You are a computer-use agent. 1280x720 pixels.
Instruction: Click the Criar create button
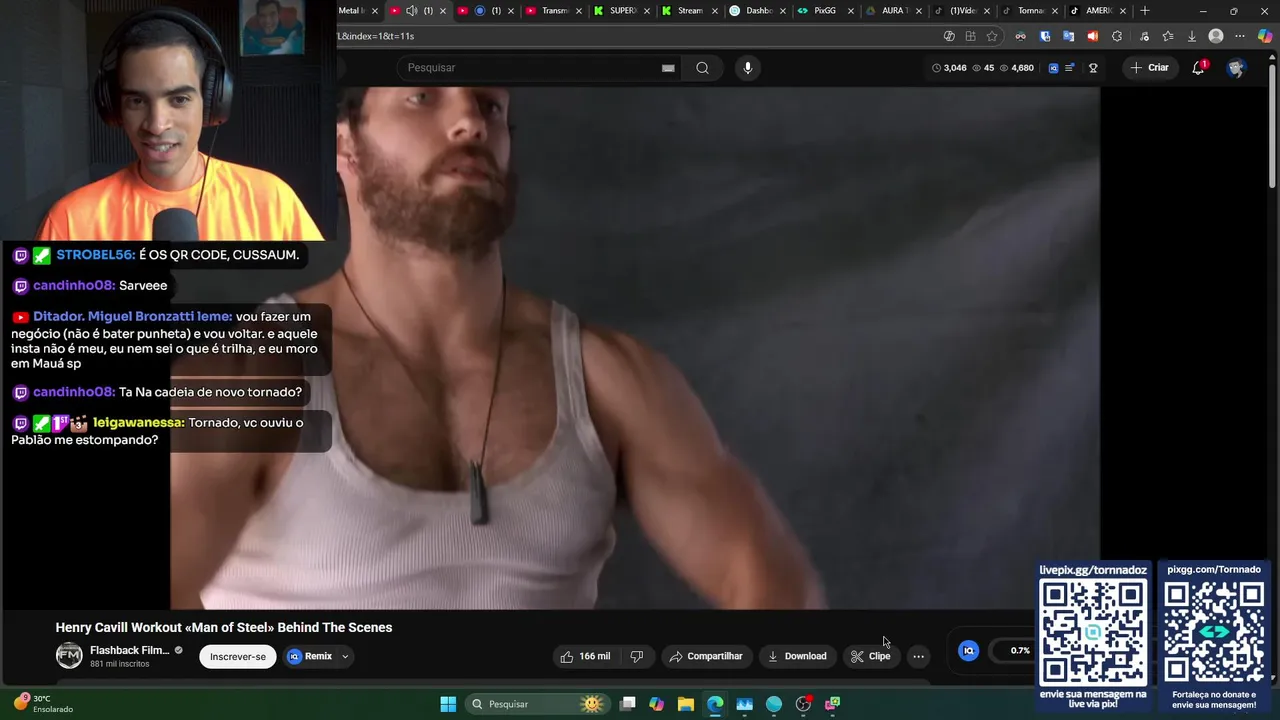coord(1149,68)
